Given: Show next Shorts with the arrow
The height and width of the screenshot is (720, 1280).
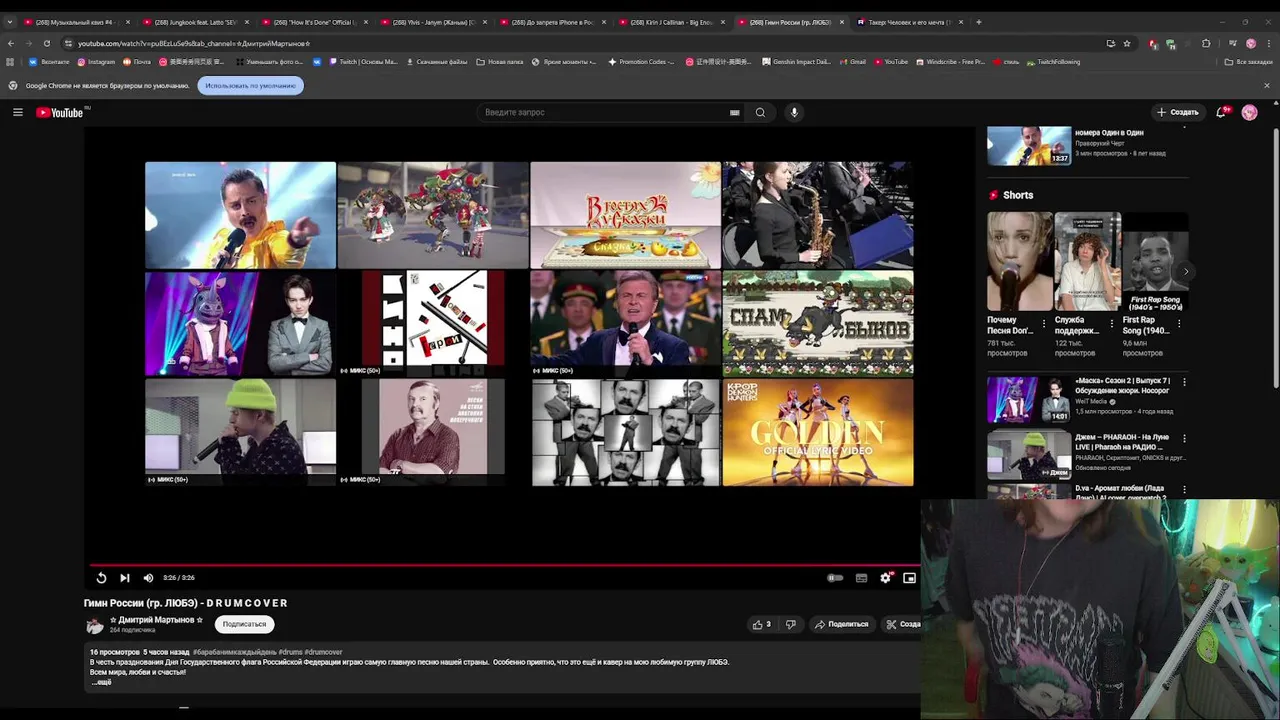Looking at the screenshot, I should [x=1186, y=271].
